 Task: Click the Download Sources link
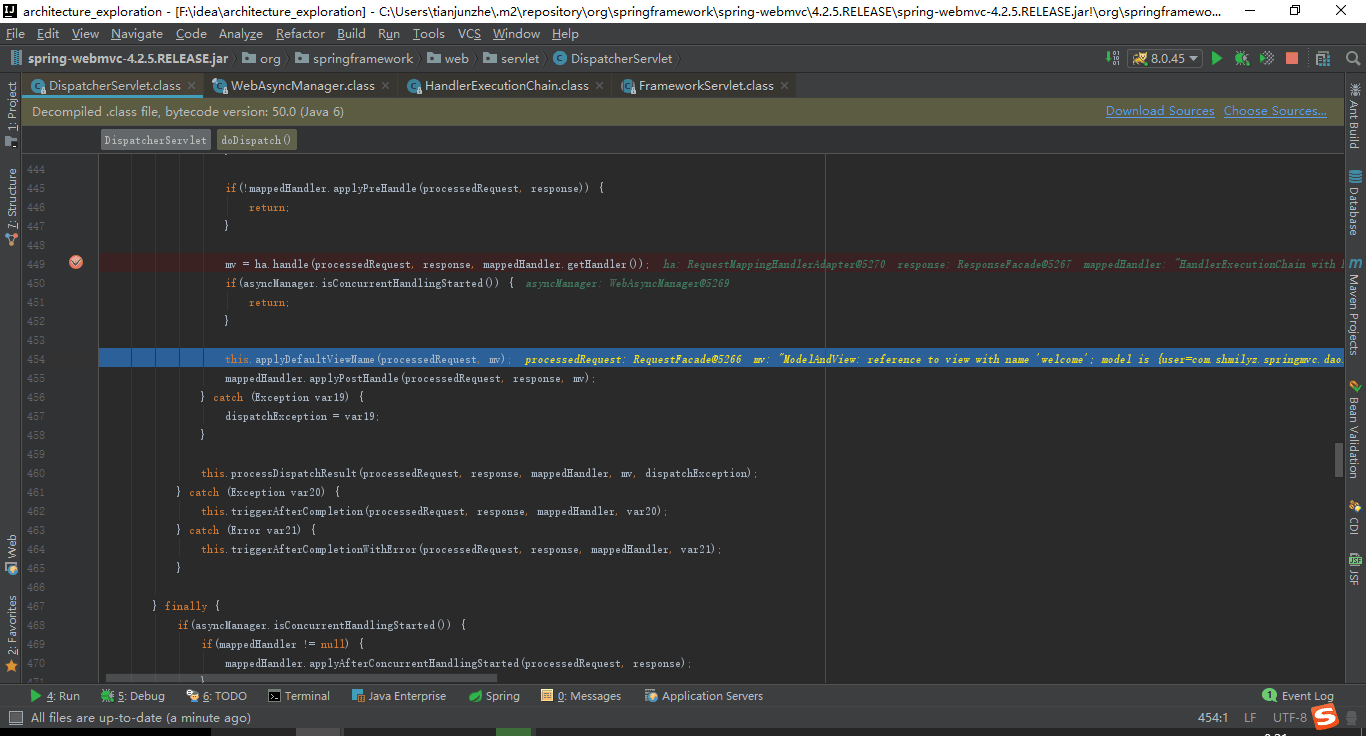coord(1160,110)
